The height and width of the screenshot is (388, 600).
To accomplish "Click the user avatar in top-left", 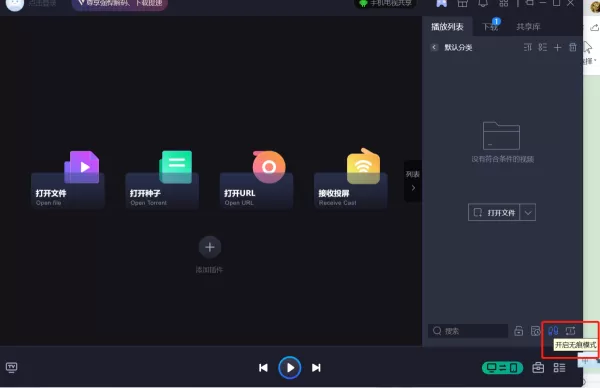I will pyautogui.click(x=15, y=4).
